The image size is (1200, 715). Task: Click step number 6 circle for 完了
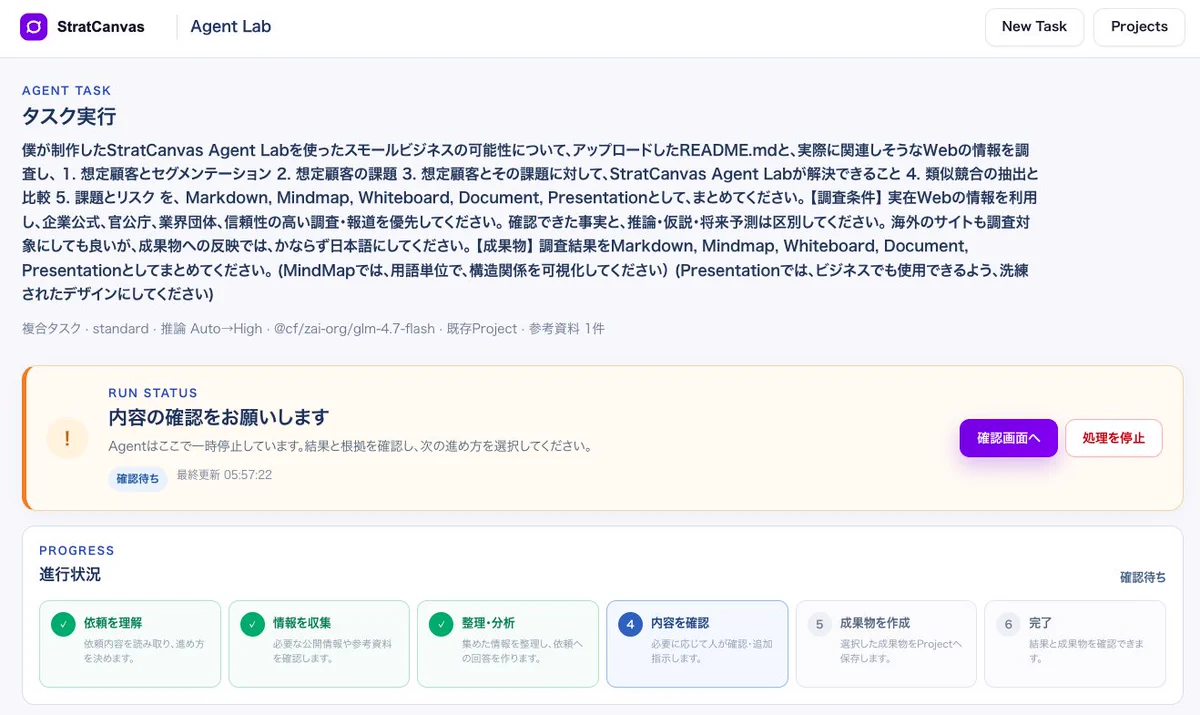(1008, 624)
